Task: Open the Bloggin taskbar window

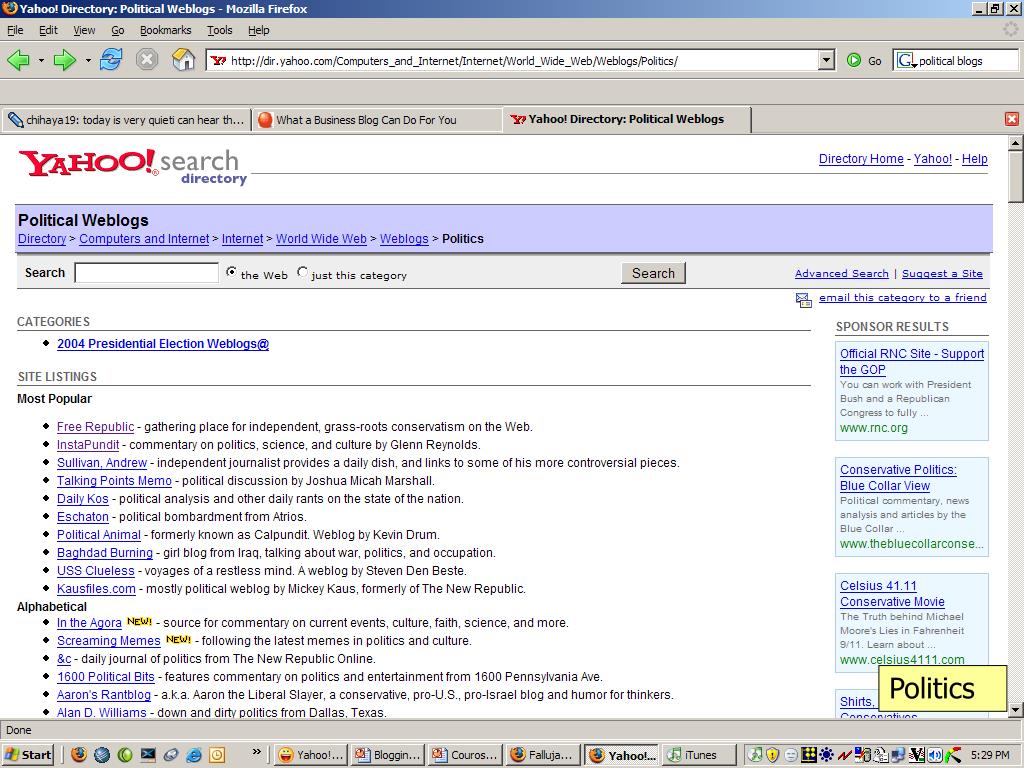Action: click(388, 755)
